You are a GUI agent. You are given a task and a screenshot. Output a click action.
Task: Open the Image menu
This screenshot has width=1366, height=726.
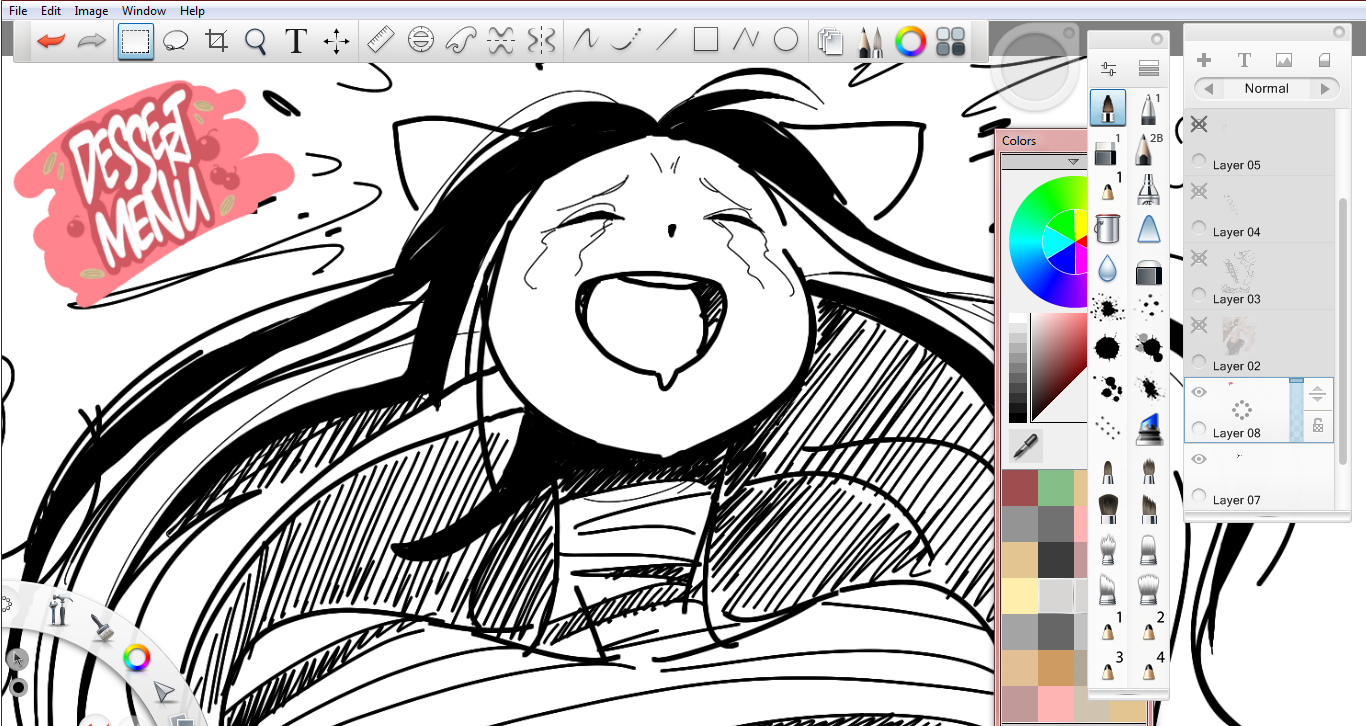tap(91, 11)
